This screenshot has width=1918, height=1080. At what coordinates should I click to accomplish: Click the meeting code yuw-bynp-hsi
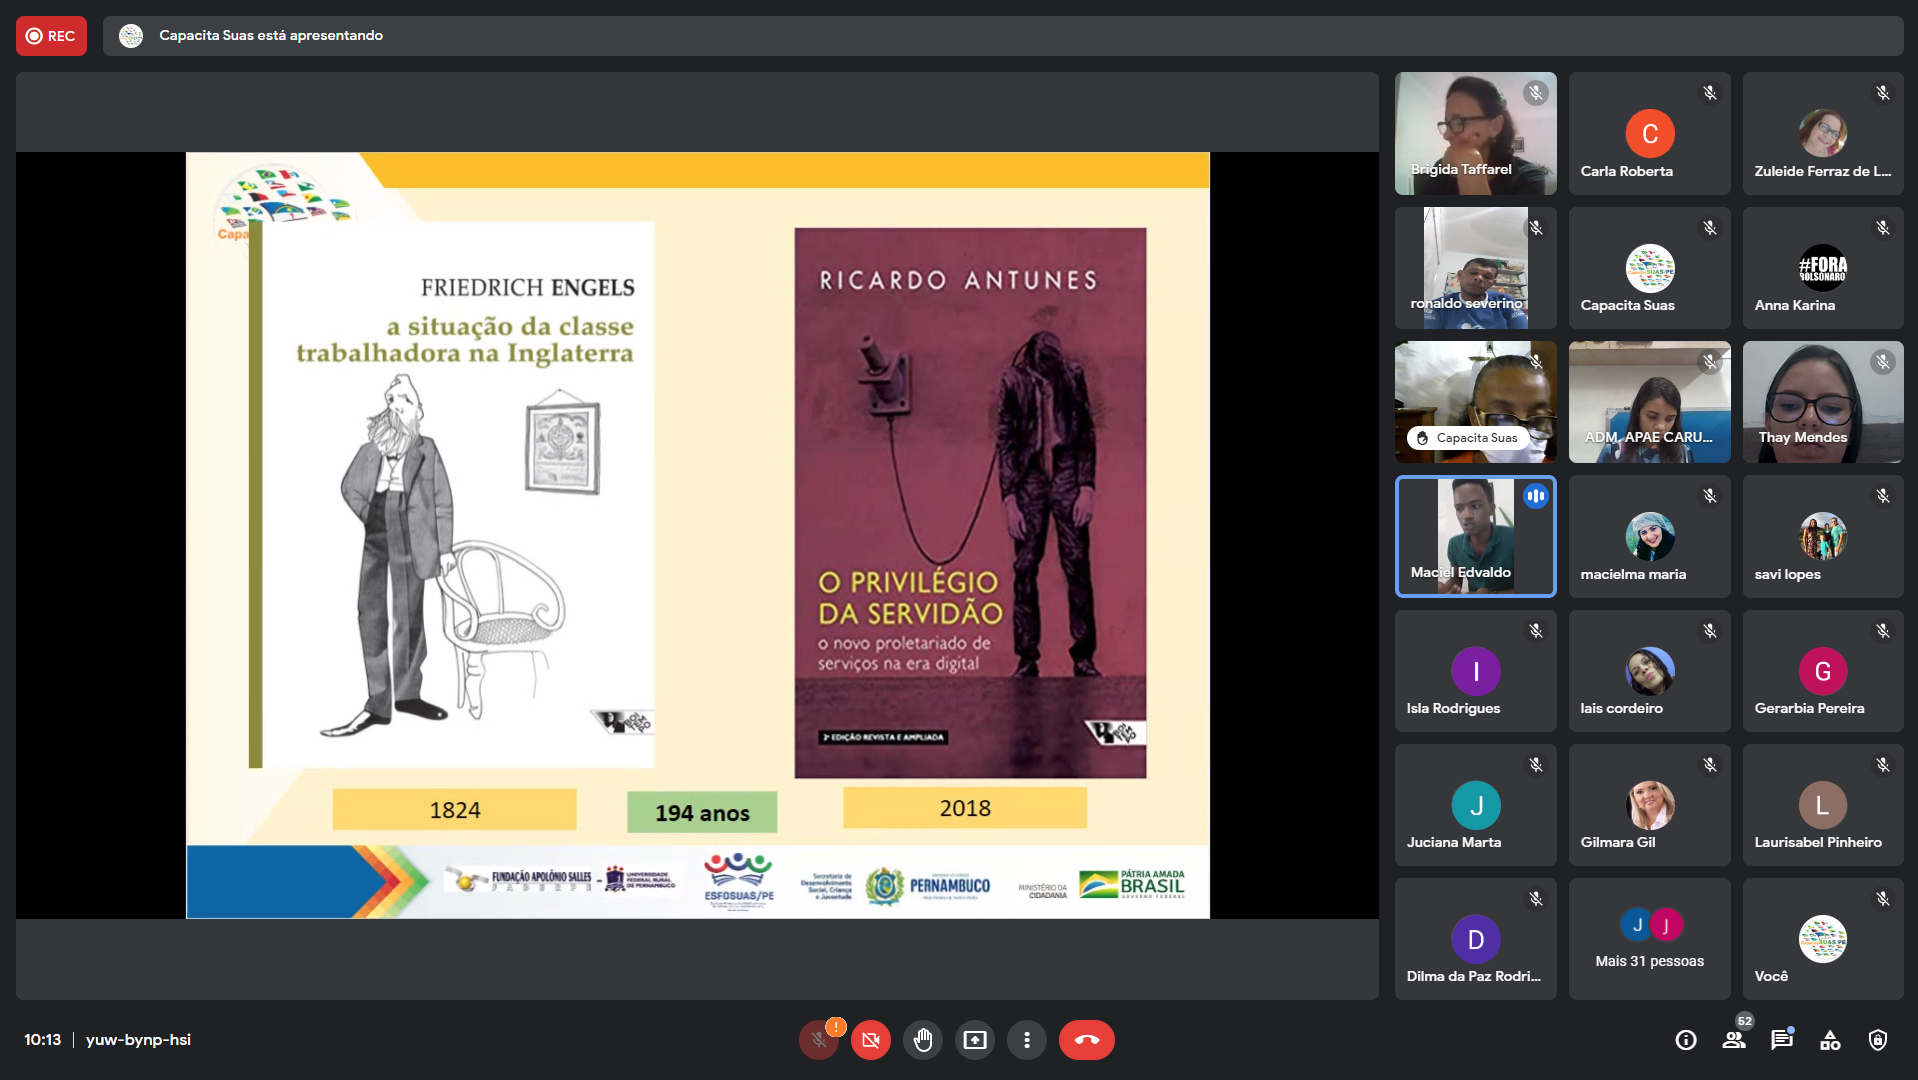click(x=138, y=1040)
